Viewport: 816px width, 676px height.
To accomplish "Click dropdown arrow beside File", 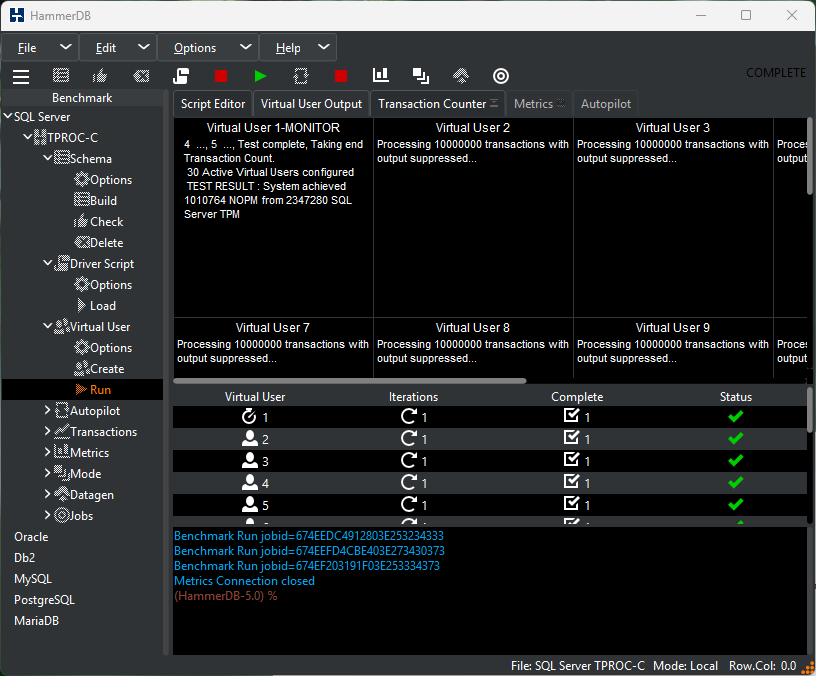I will [x=66, y=47].
